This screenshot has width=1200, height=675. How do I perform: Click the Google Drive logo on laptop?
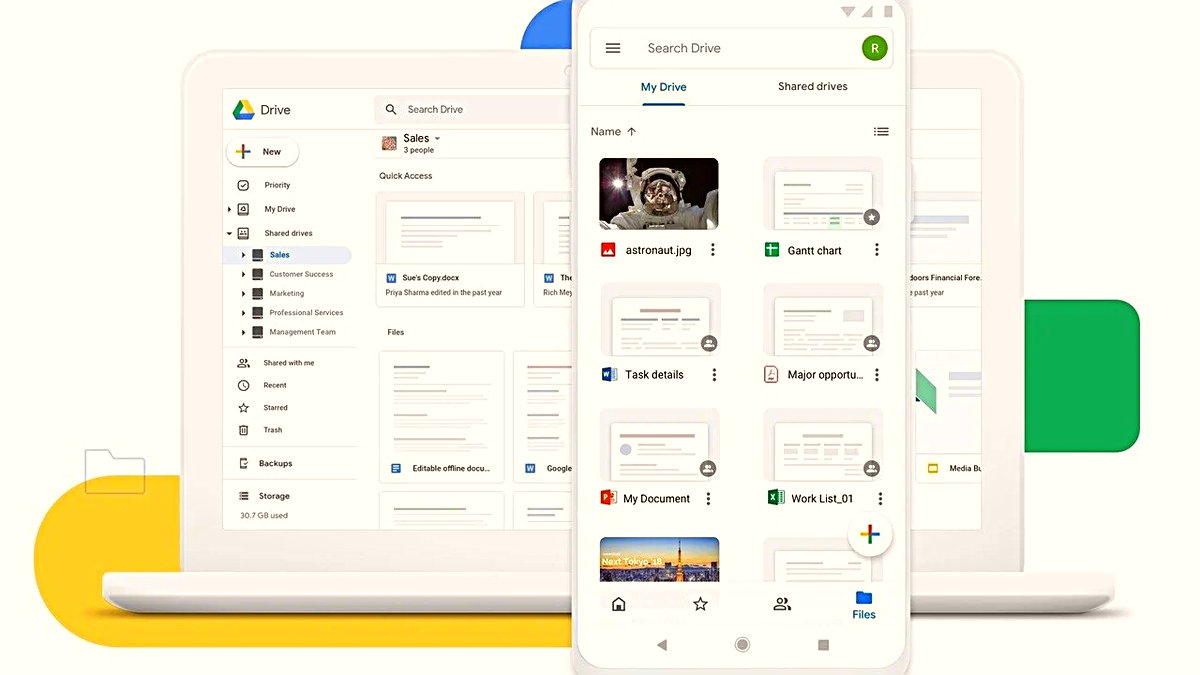point(244,110)
